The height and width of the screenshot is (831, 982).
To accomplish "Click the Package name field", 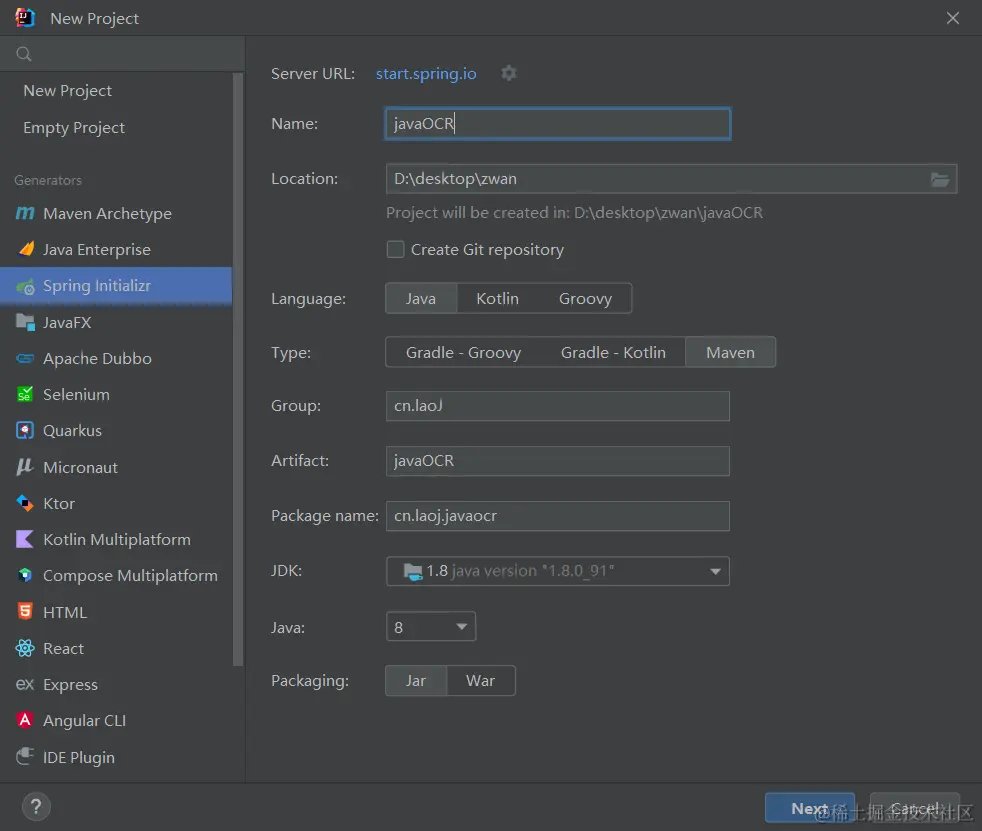I will 557,516.
